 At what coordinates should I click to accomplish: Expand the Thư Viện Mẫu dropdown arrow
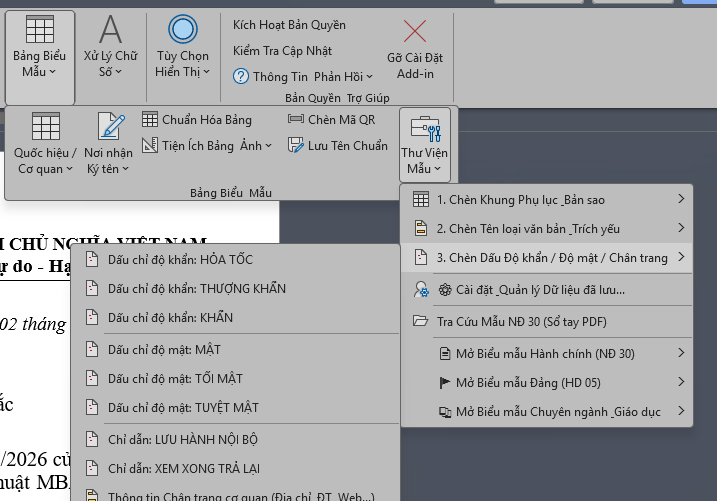tap(438, 169)
